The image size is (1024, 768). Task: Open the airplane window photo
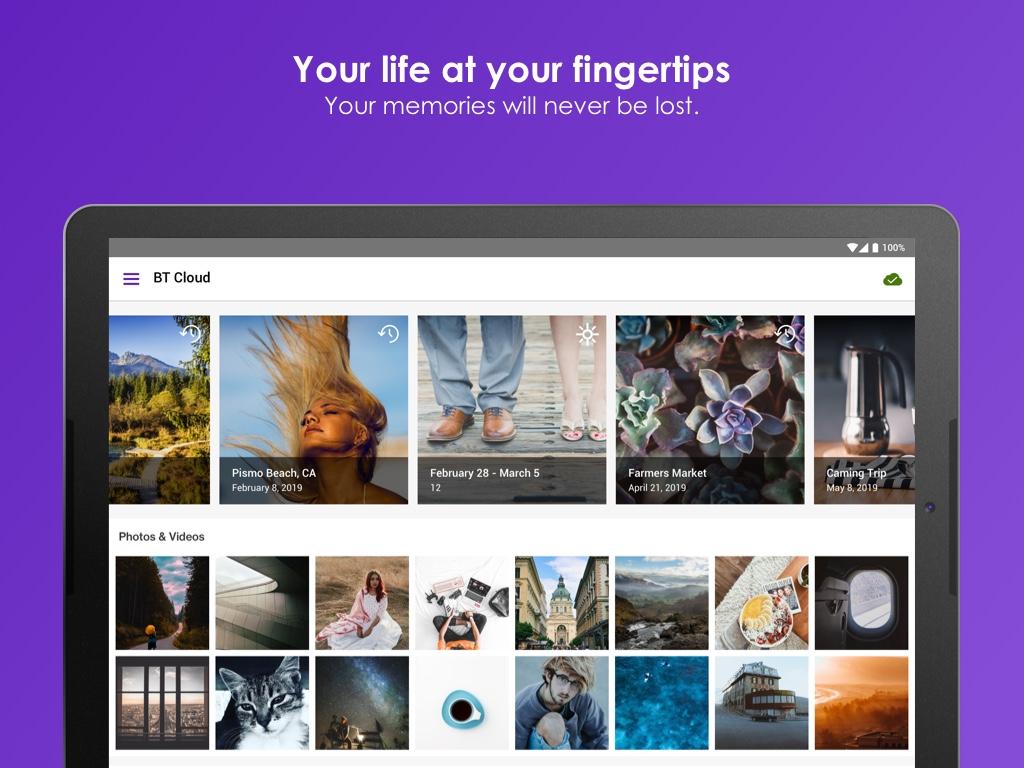861,603
